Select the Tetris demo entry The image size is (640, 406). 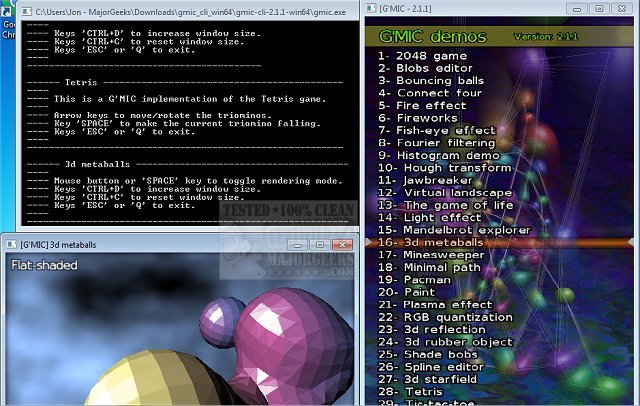pos(410,392)
